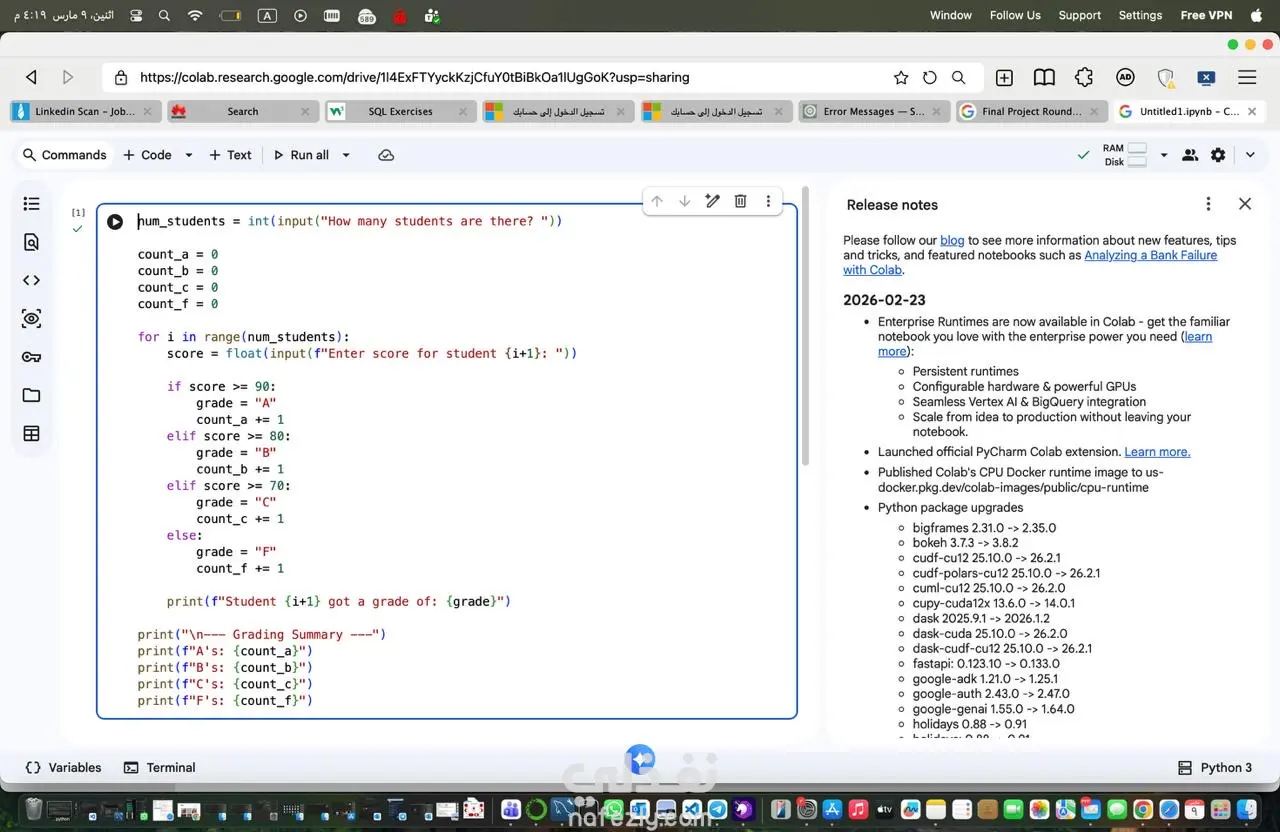Open the secrets key icon in sidebar
This screenshot has height=832, width=1280.
click(31, 357)
